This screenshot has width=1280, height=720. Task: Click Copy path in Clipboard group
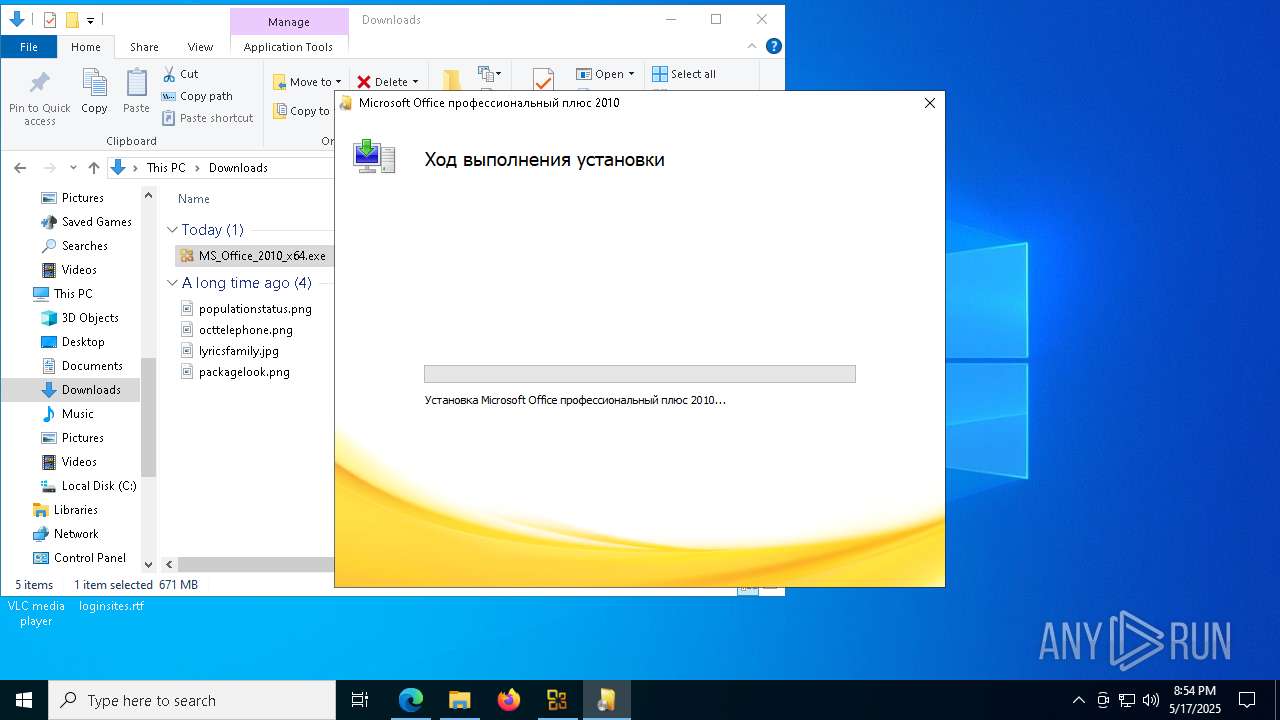(x=197, y=96)
